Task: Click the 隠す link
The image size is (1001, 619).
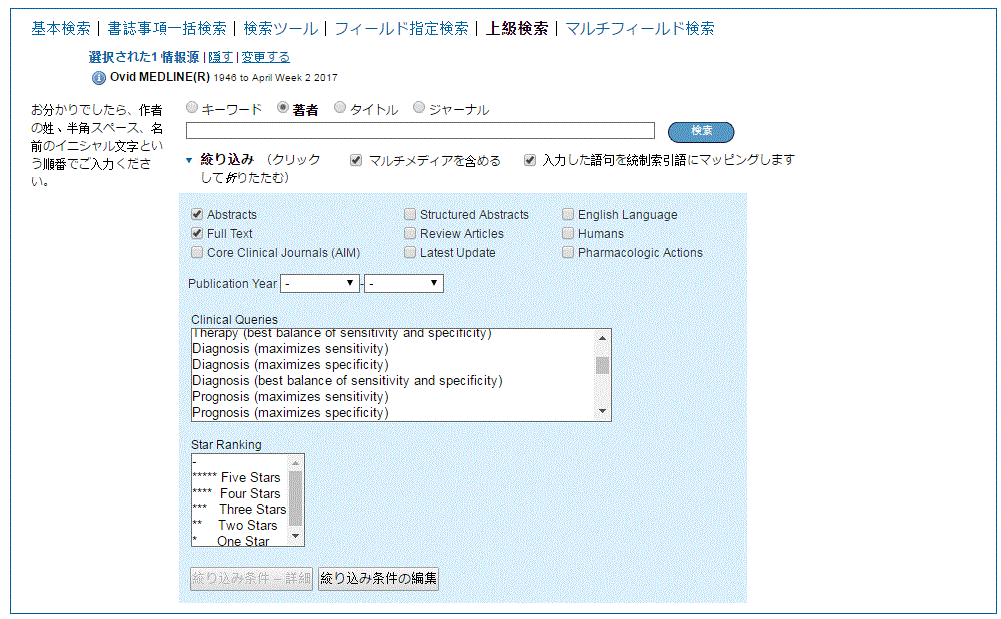Action: (x=221, y=57)
